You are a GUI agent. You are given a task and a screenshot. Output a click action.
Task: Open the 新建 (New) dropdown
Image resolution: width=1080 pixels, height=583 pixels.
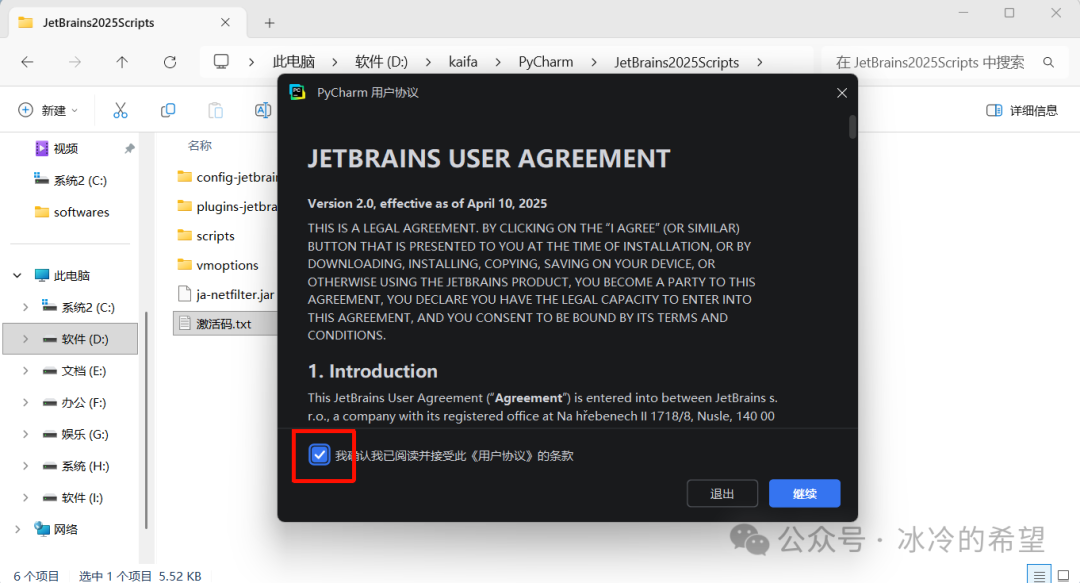click(x=48, y=110)
